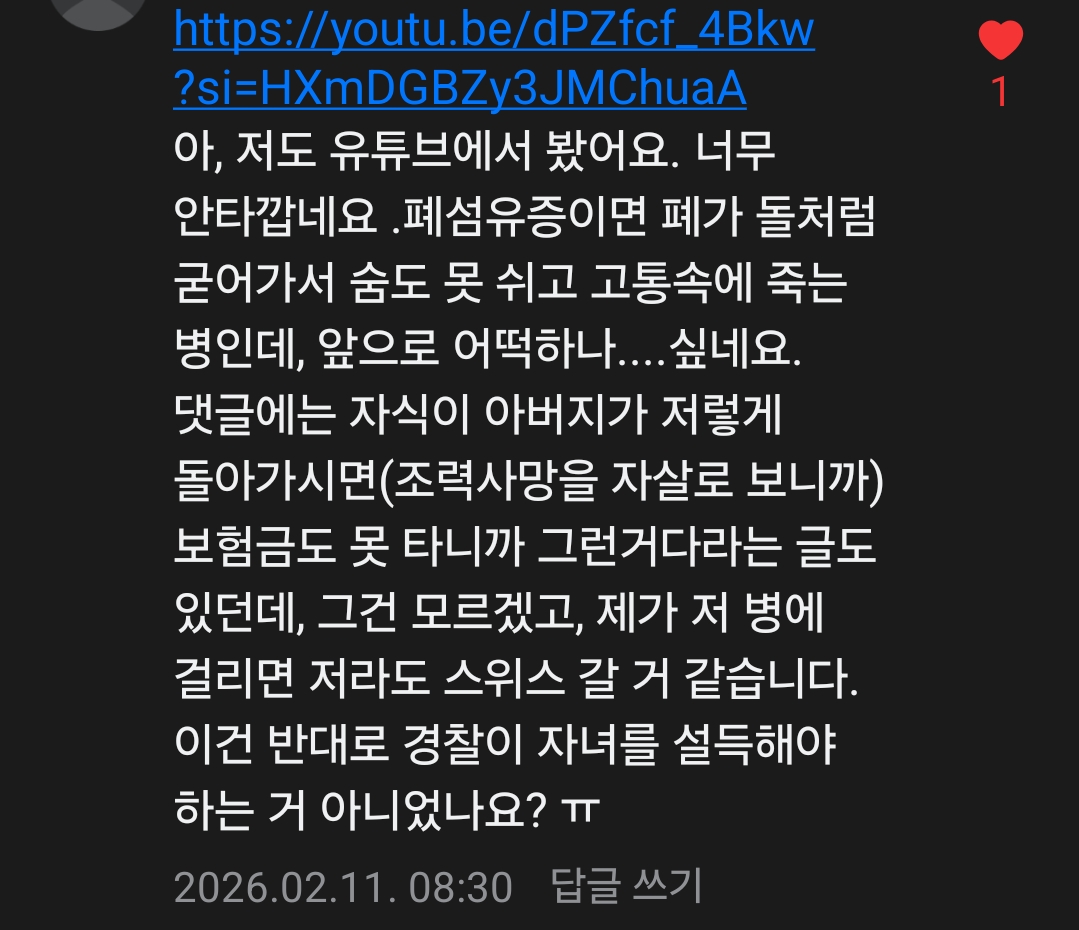The height and width of the screenshot is (930, 1079).
Task: Click the line 댓글에는 자식이 아버지가 저렇게
Action: 478,414
